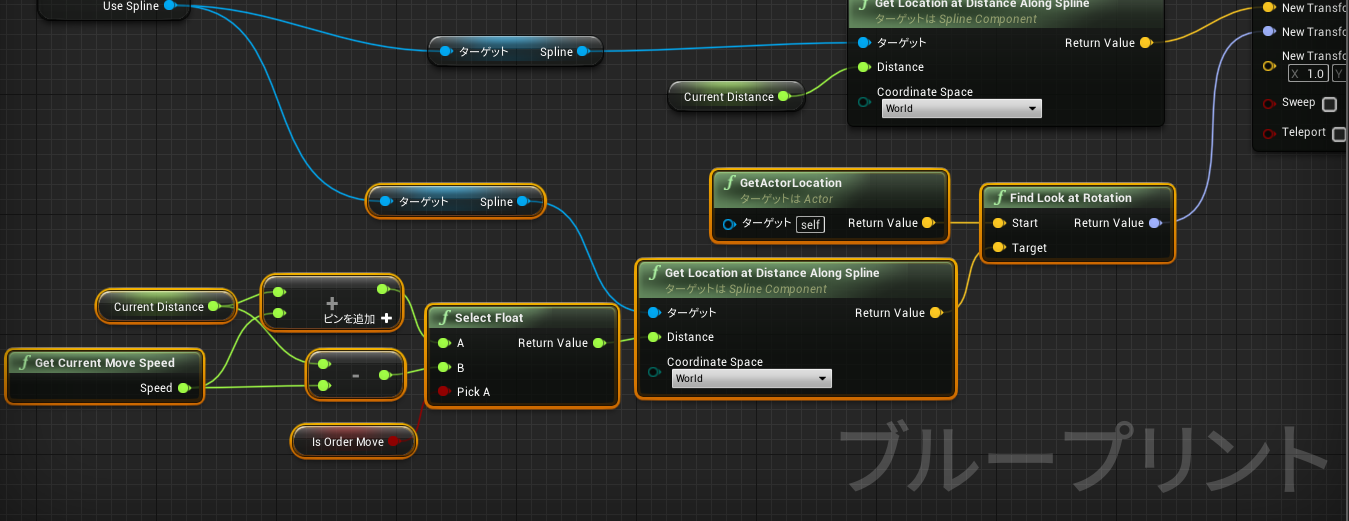Click the Teleport input pin
The width and height of the screenshot is (1349, 521).
pos(1269,133)
